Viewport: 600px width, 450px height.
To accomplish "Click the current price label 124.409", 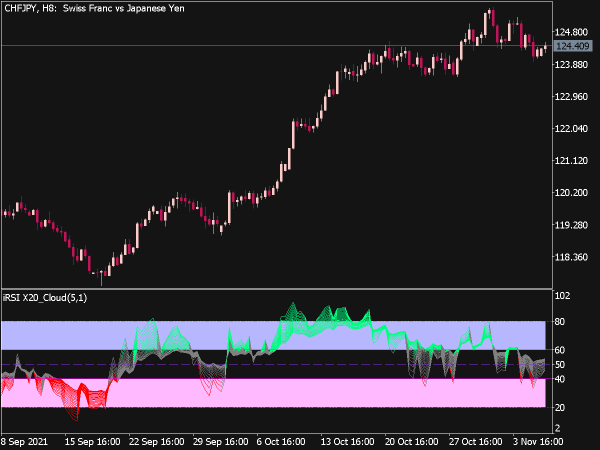I will click(573, 46).
